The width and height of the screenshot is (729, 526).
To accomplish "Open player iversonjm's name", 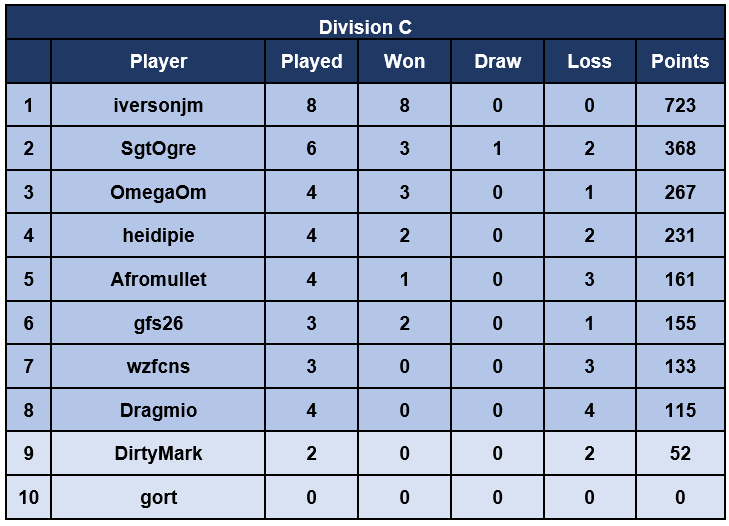I will pyautogui.click(x=158, y=105).
